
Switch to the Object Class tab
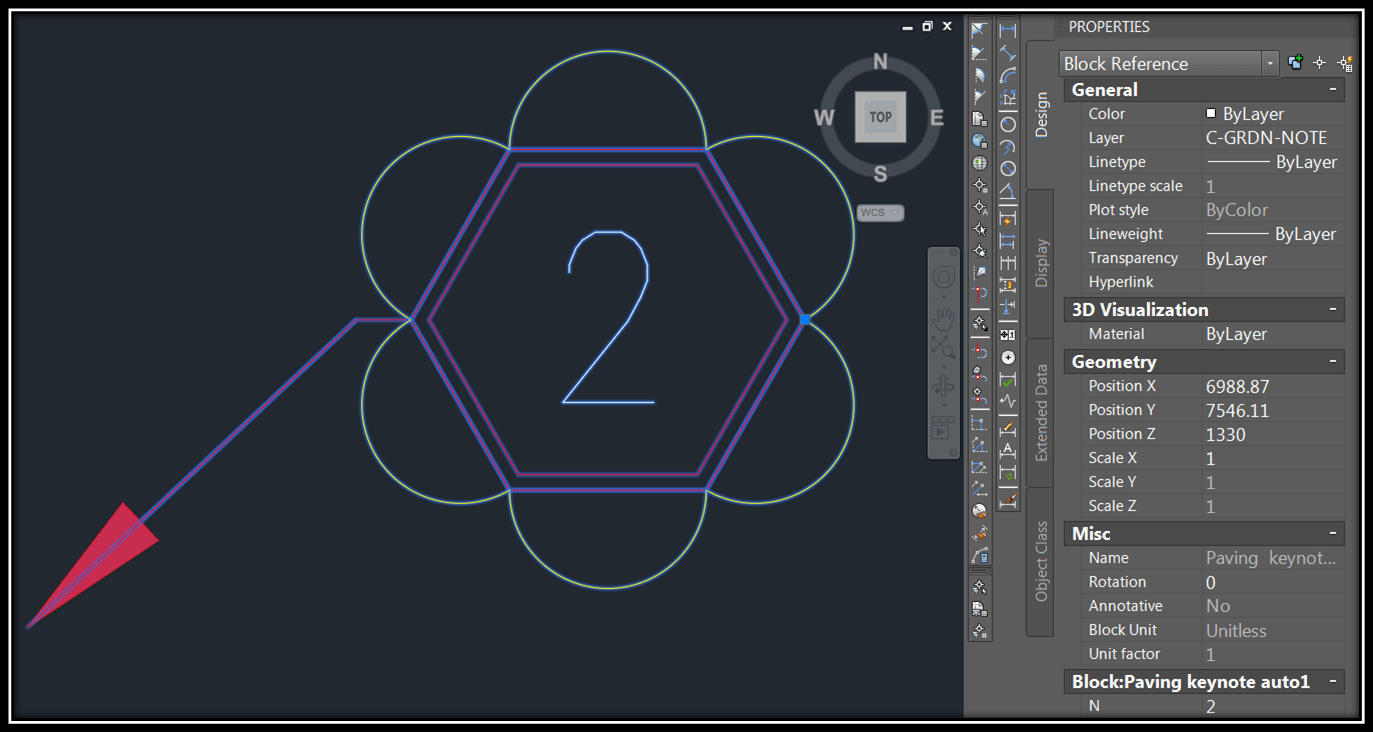click(1041, 561)
